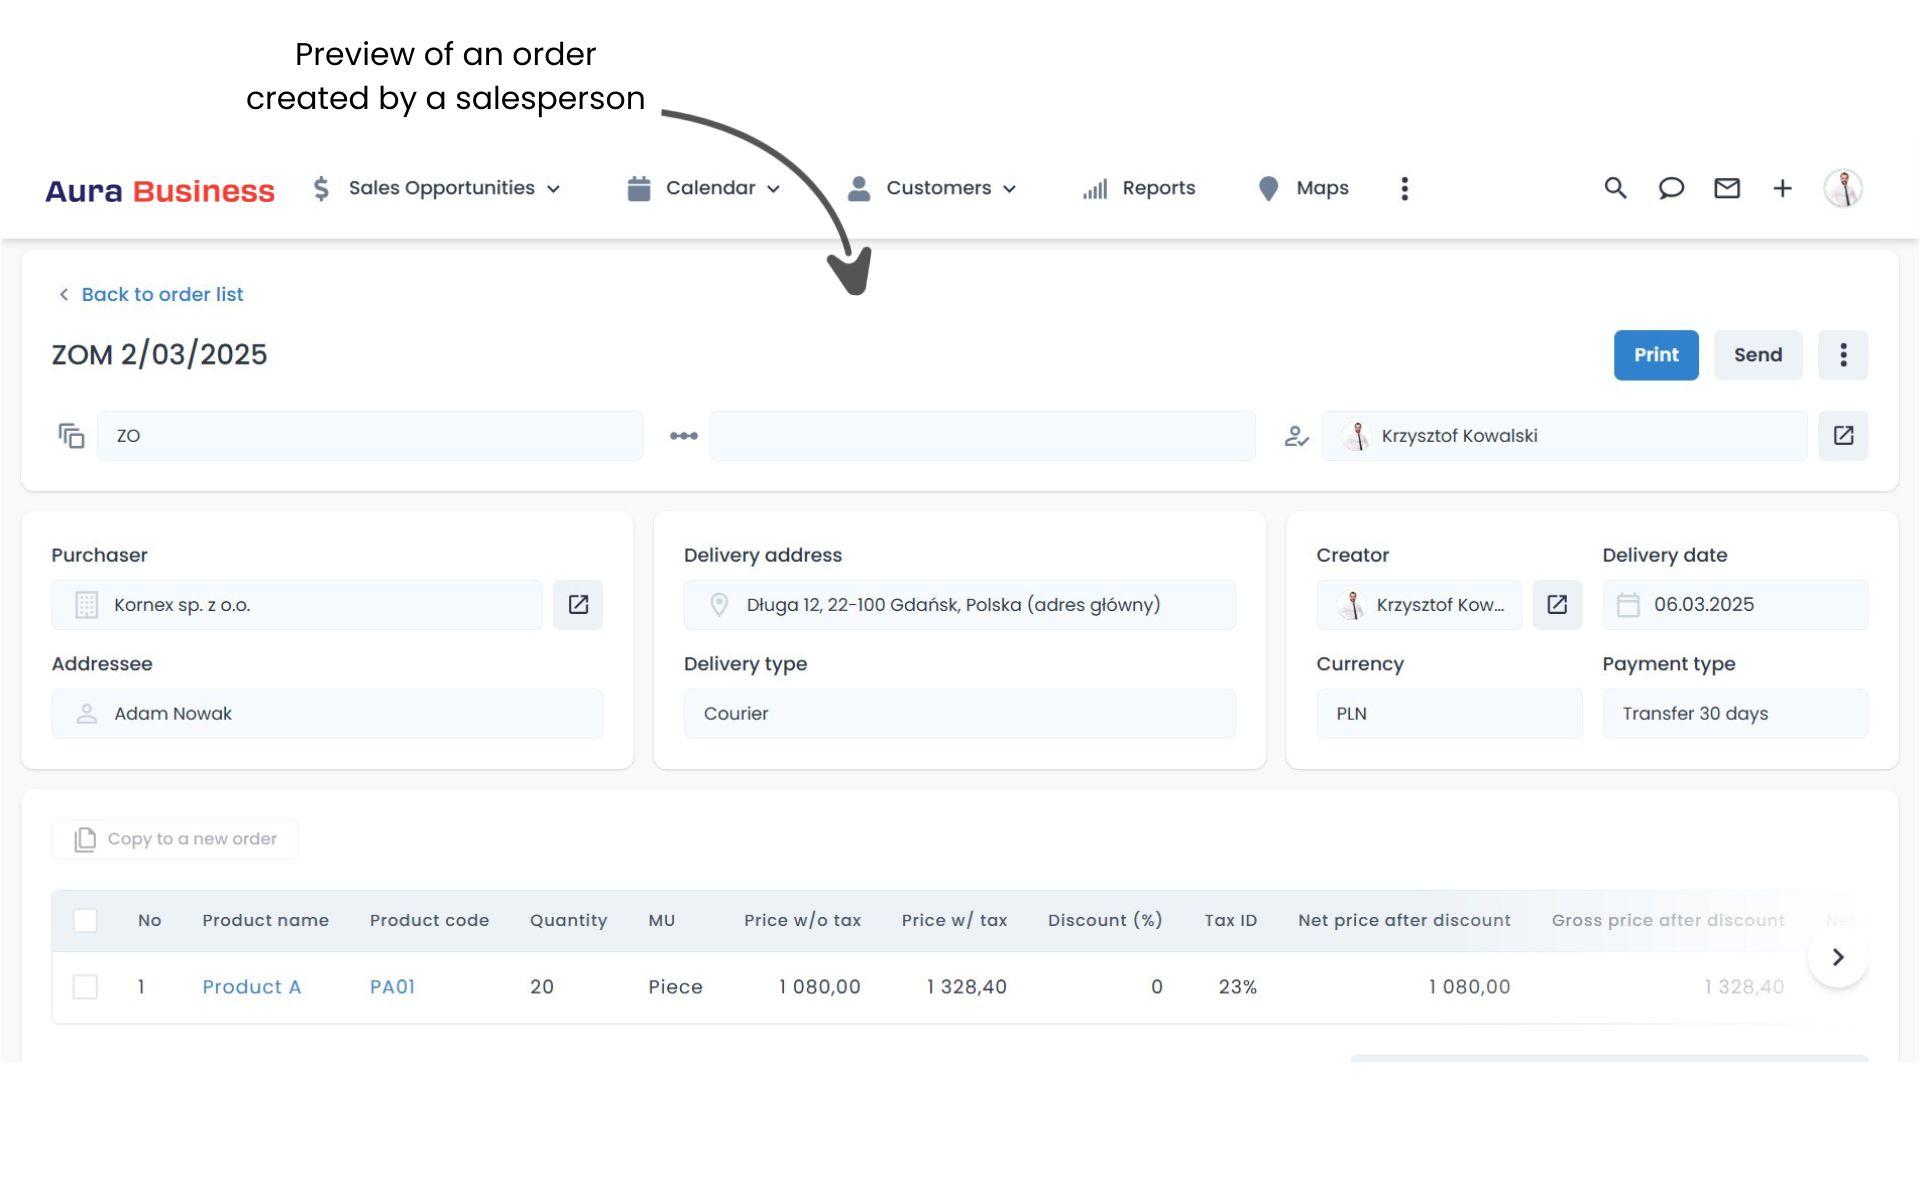Click the ZOM 2/03/2025 order title

pyautogui.click(x=159, y=355)
